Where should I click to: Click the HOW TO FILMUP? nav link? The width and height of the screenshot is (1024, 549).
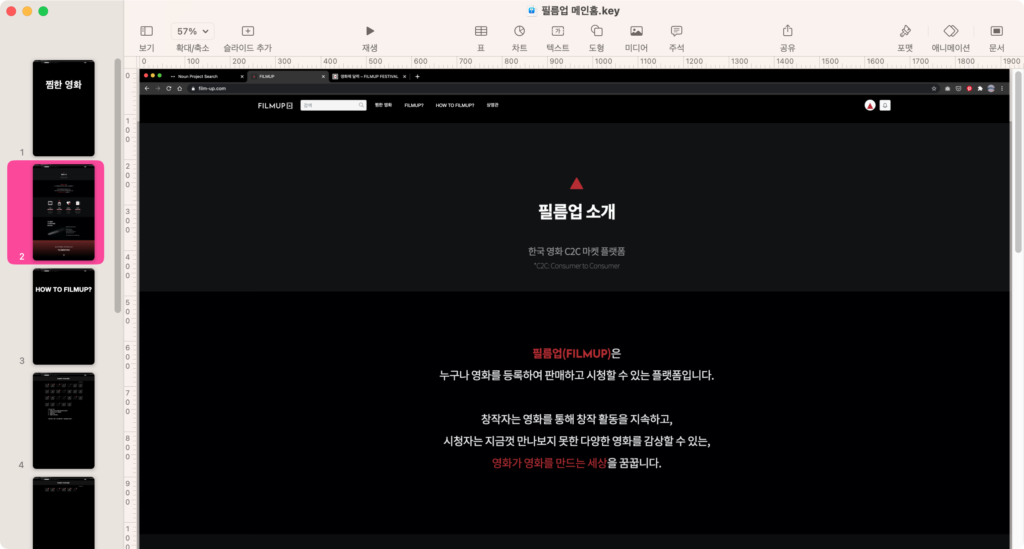point(455,105)
